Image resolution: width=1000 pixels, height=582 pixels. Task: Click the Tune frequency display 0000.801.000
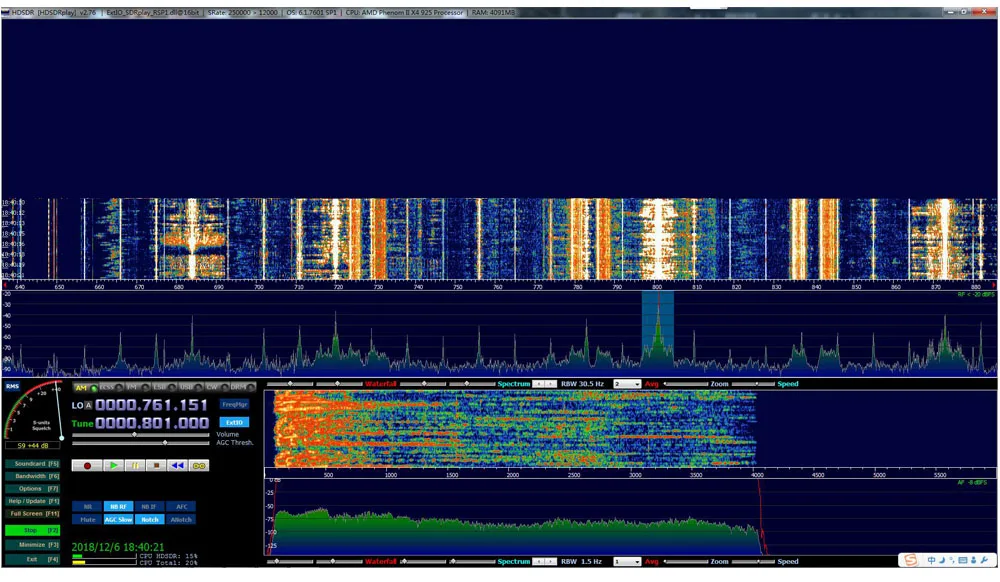coord(152,423)
